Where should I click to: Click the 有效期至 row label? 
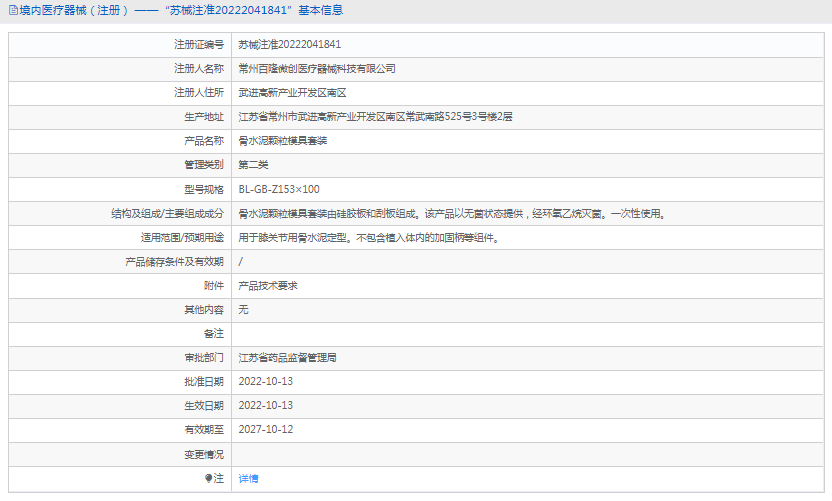coord(204,429)
